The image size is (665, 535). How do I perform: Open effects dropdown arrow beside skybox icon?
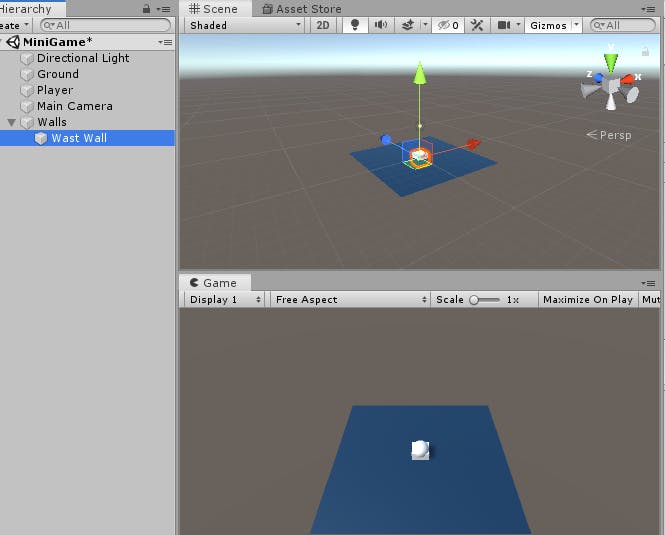pos(425,25)
